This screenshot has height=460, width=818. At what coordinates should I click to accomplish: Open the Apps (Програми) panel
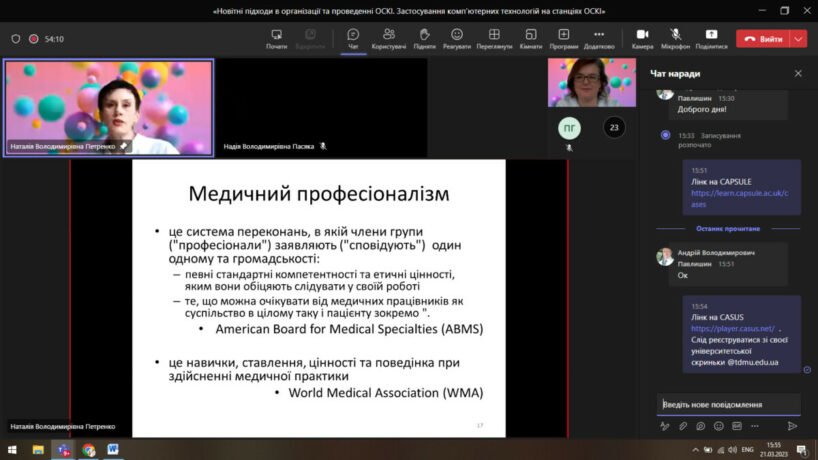tap(563, 38)
